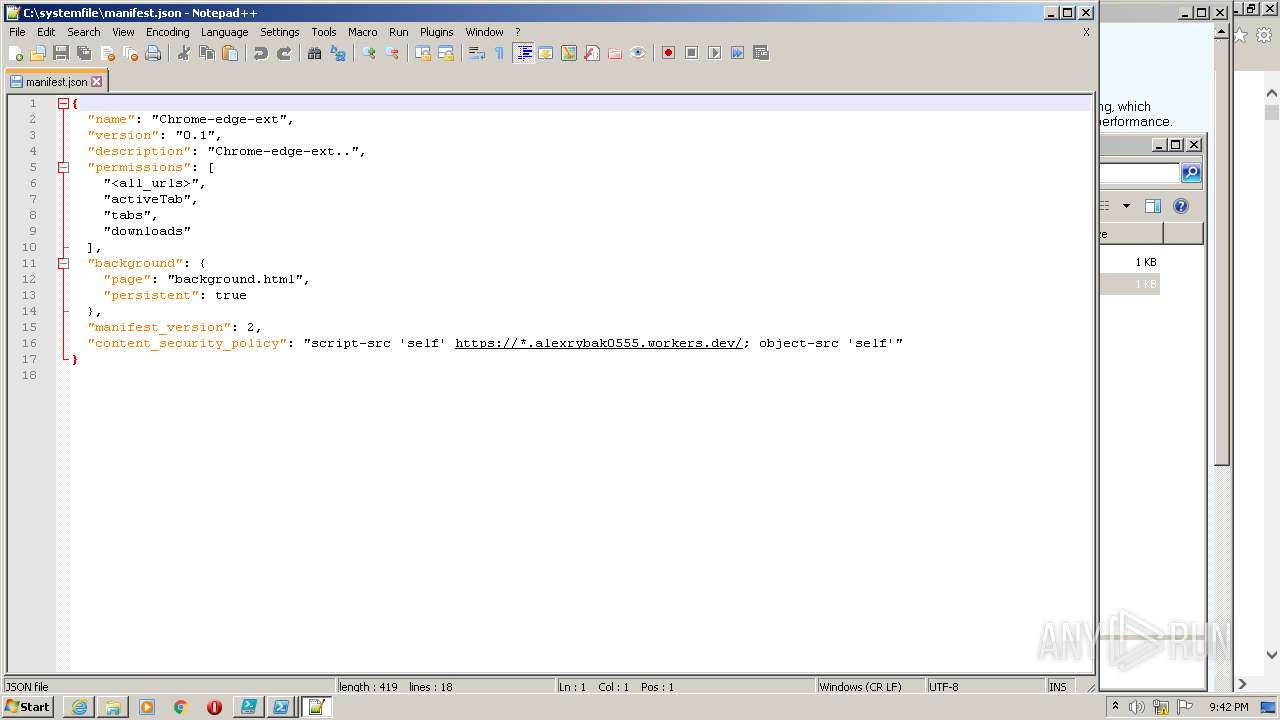Click the New file toolbar icon

tap(16, 53)
